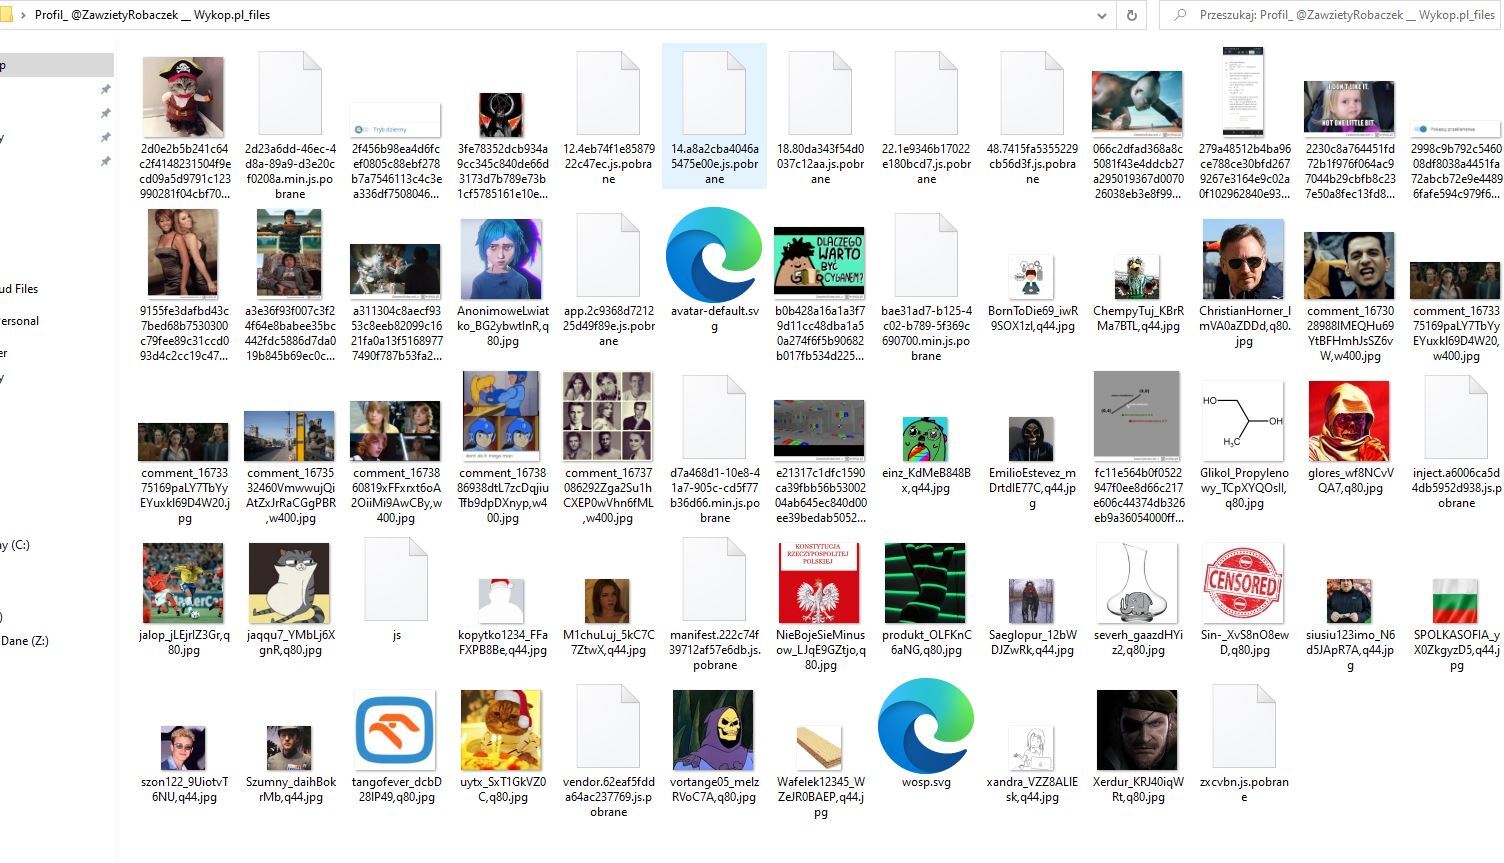Select the zxcvbn.js.pobrane file
Image resolution: width=1504 pixels, height=863 pixels.
tap(1244, 727)
